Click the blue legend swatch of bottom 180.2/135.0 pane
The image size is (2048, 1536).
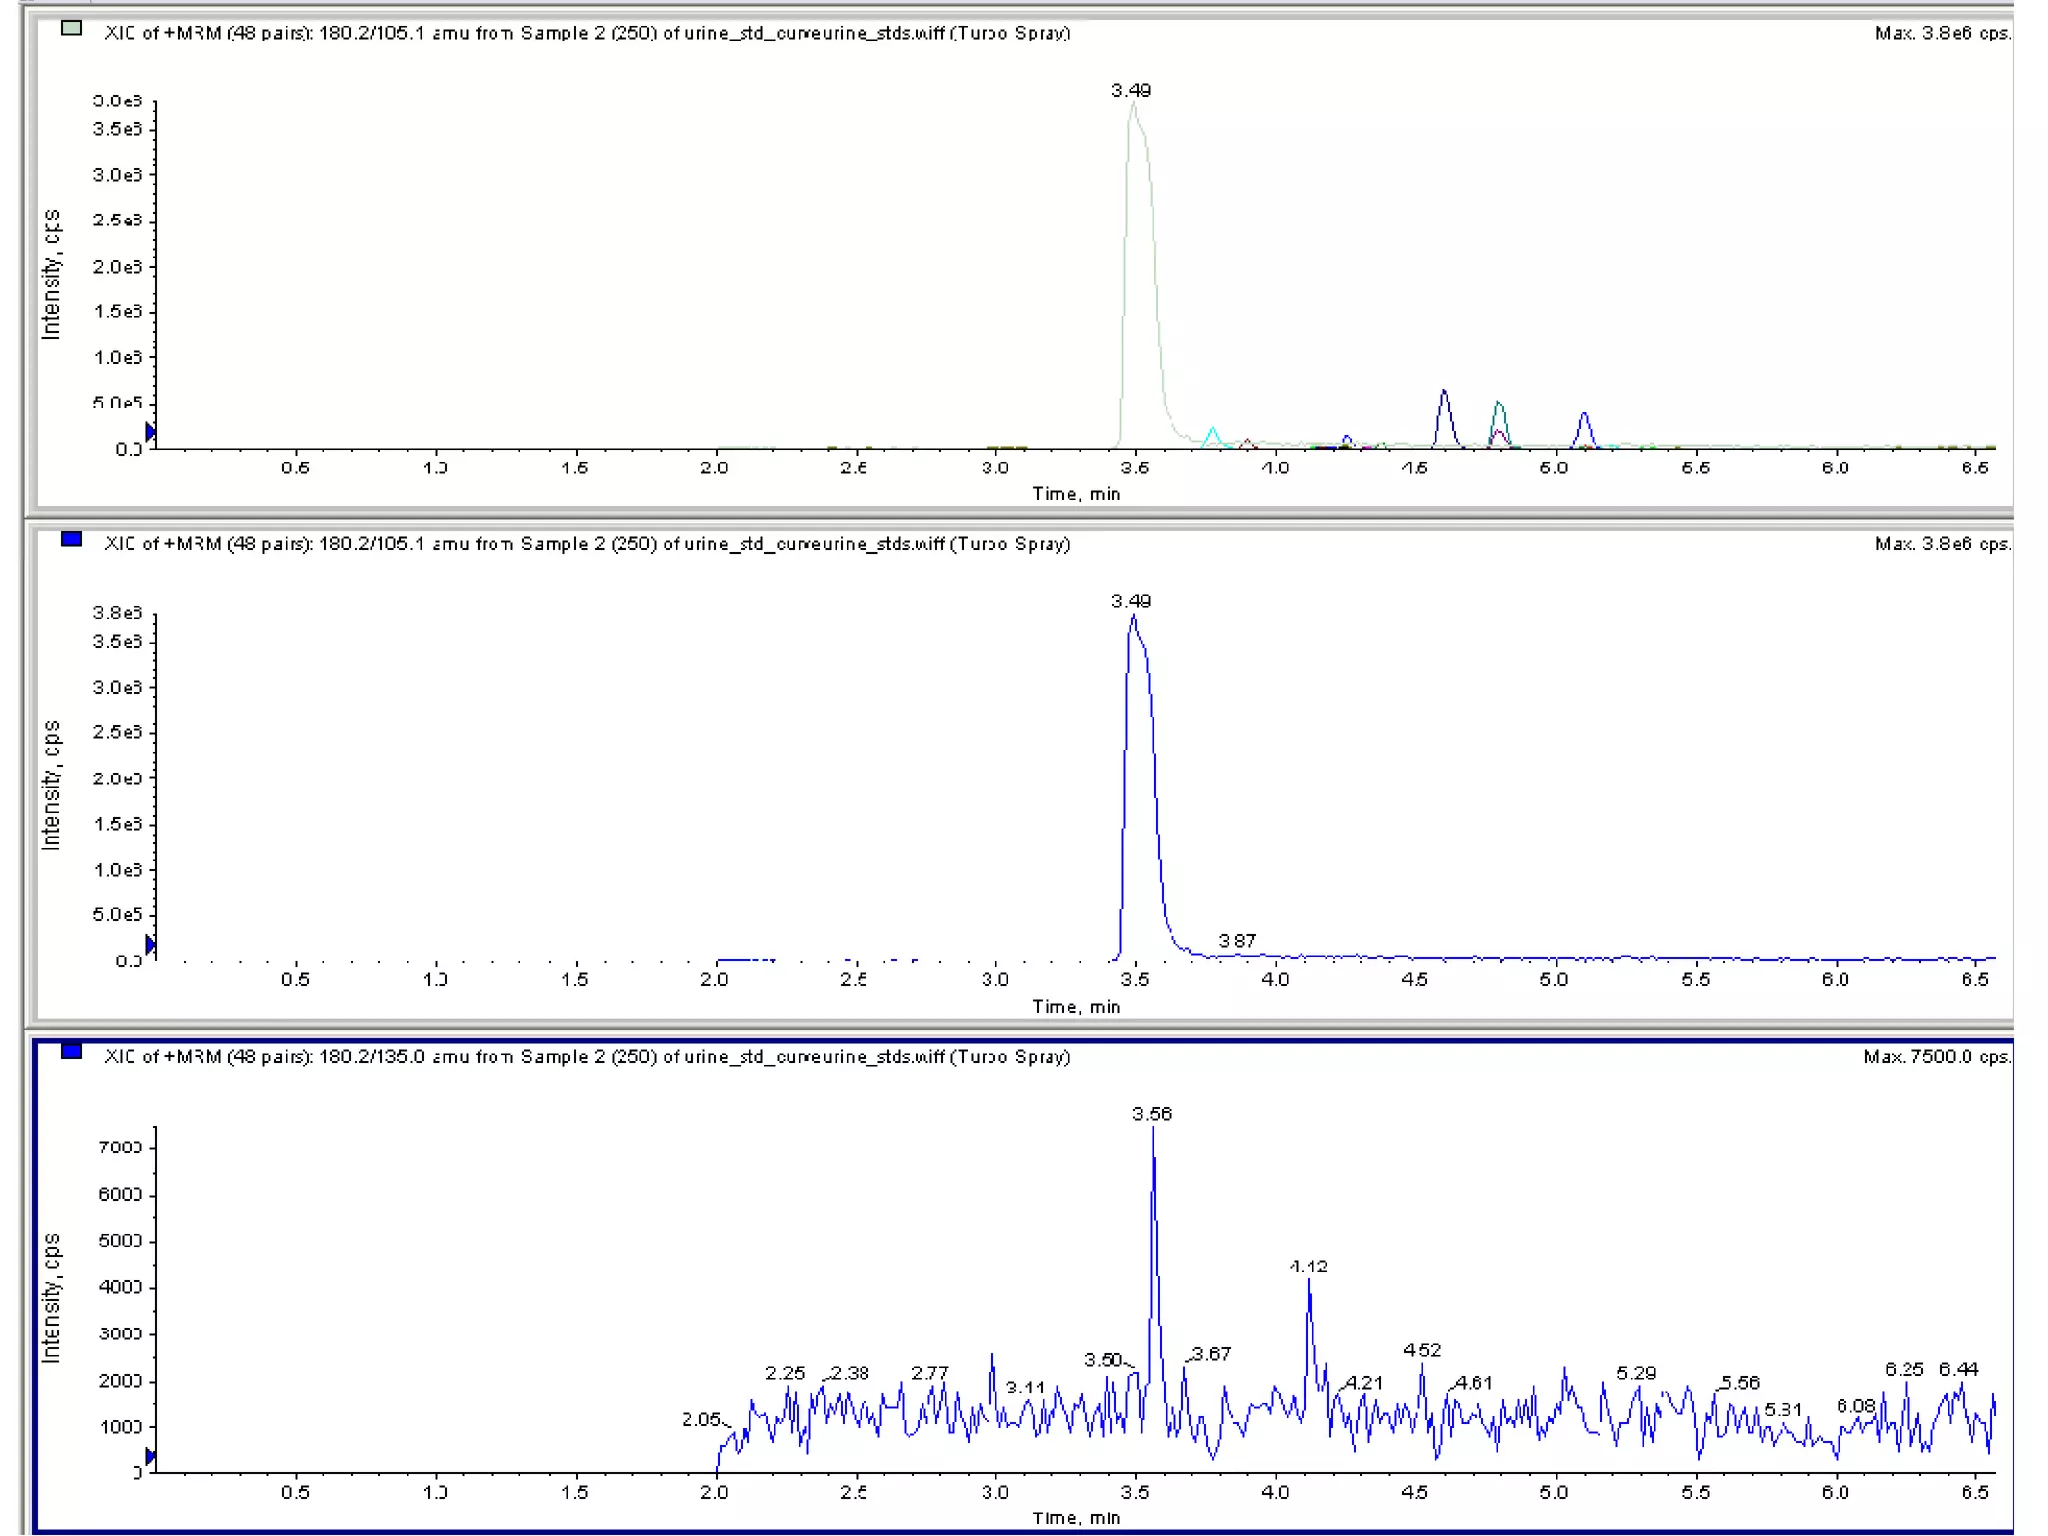pyautogui.click(x=71, y=1051)
